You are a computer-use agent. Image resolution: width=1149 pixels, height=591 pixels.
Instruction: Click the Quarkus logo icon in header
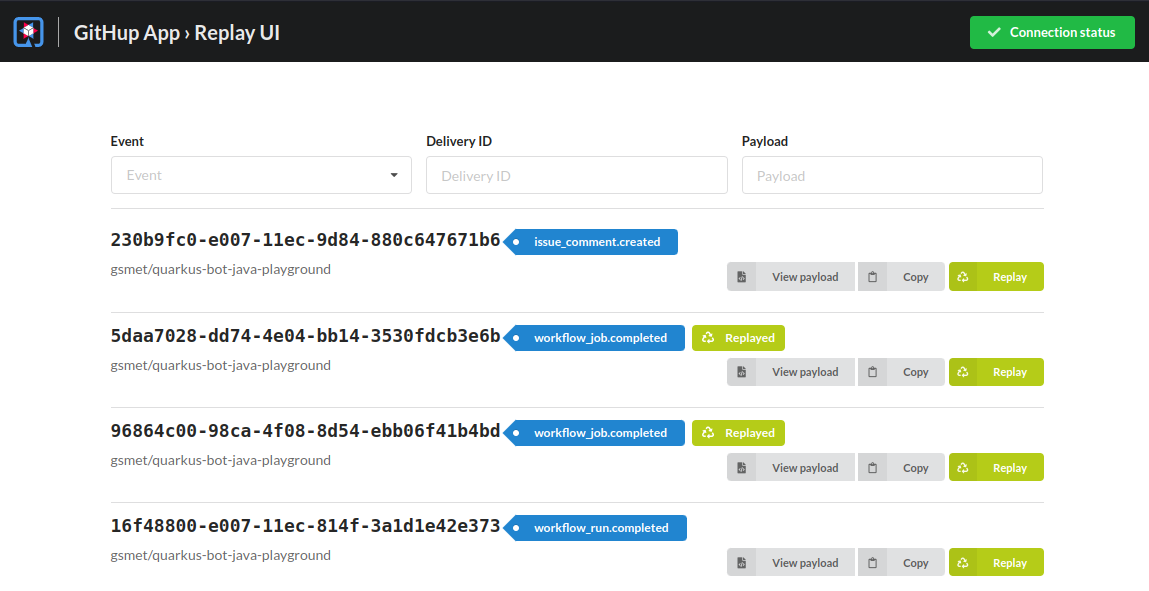coord(29,32)
